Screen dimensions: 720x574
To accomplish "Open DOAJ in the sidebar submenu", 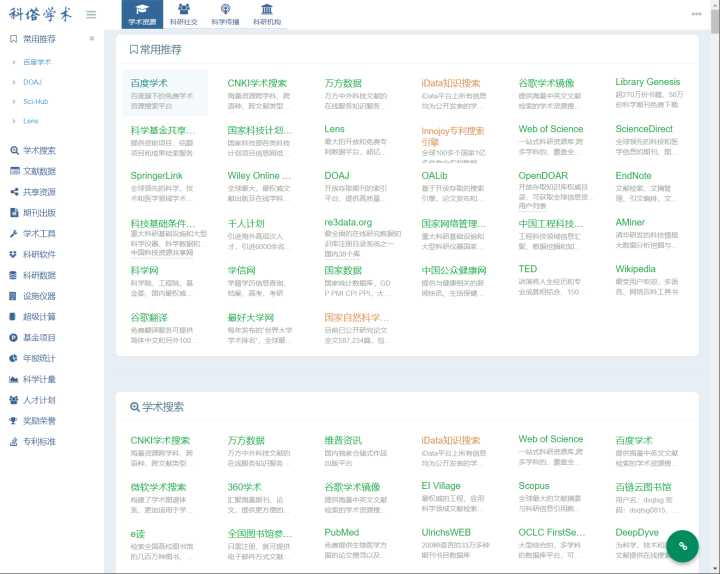I will 33,82.
